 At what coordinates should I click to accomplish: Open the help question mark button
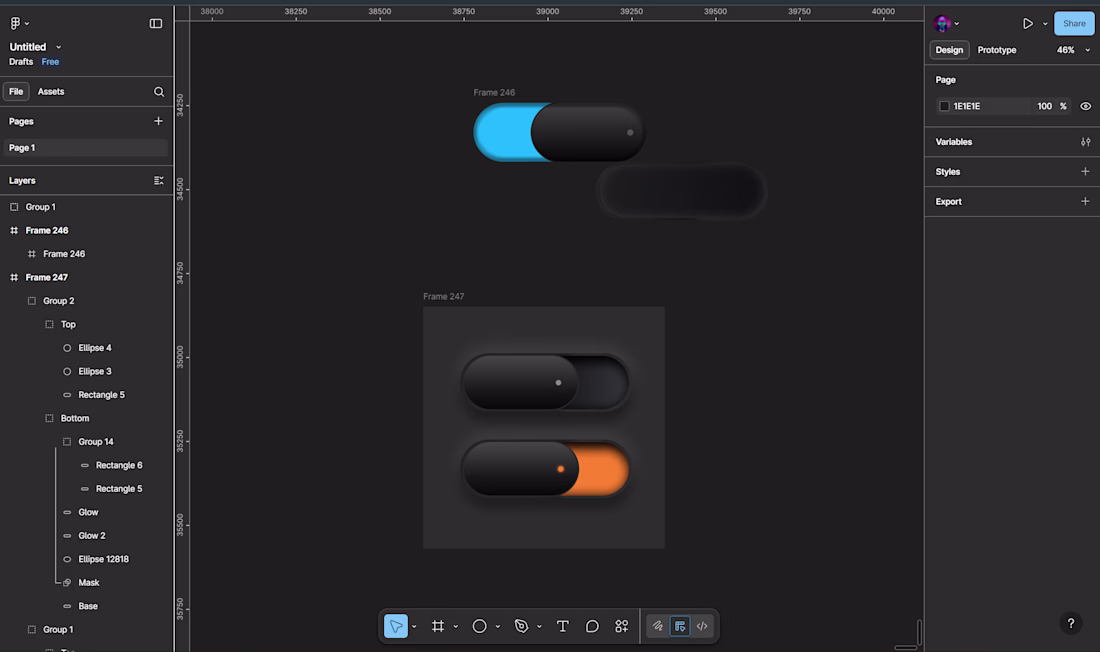click(x=1071, y=623)
